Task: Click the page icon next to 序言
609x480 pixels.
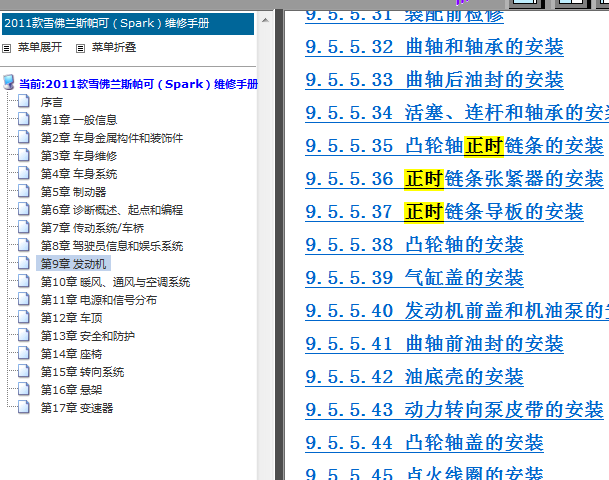Action: (x=24, y=101)
